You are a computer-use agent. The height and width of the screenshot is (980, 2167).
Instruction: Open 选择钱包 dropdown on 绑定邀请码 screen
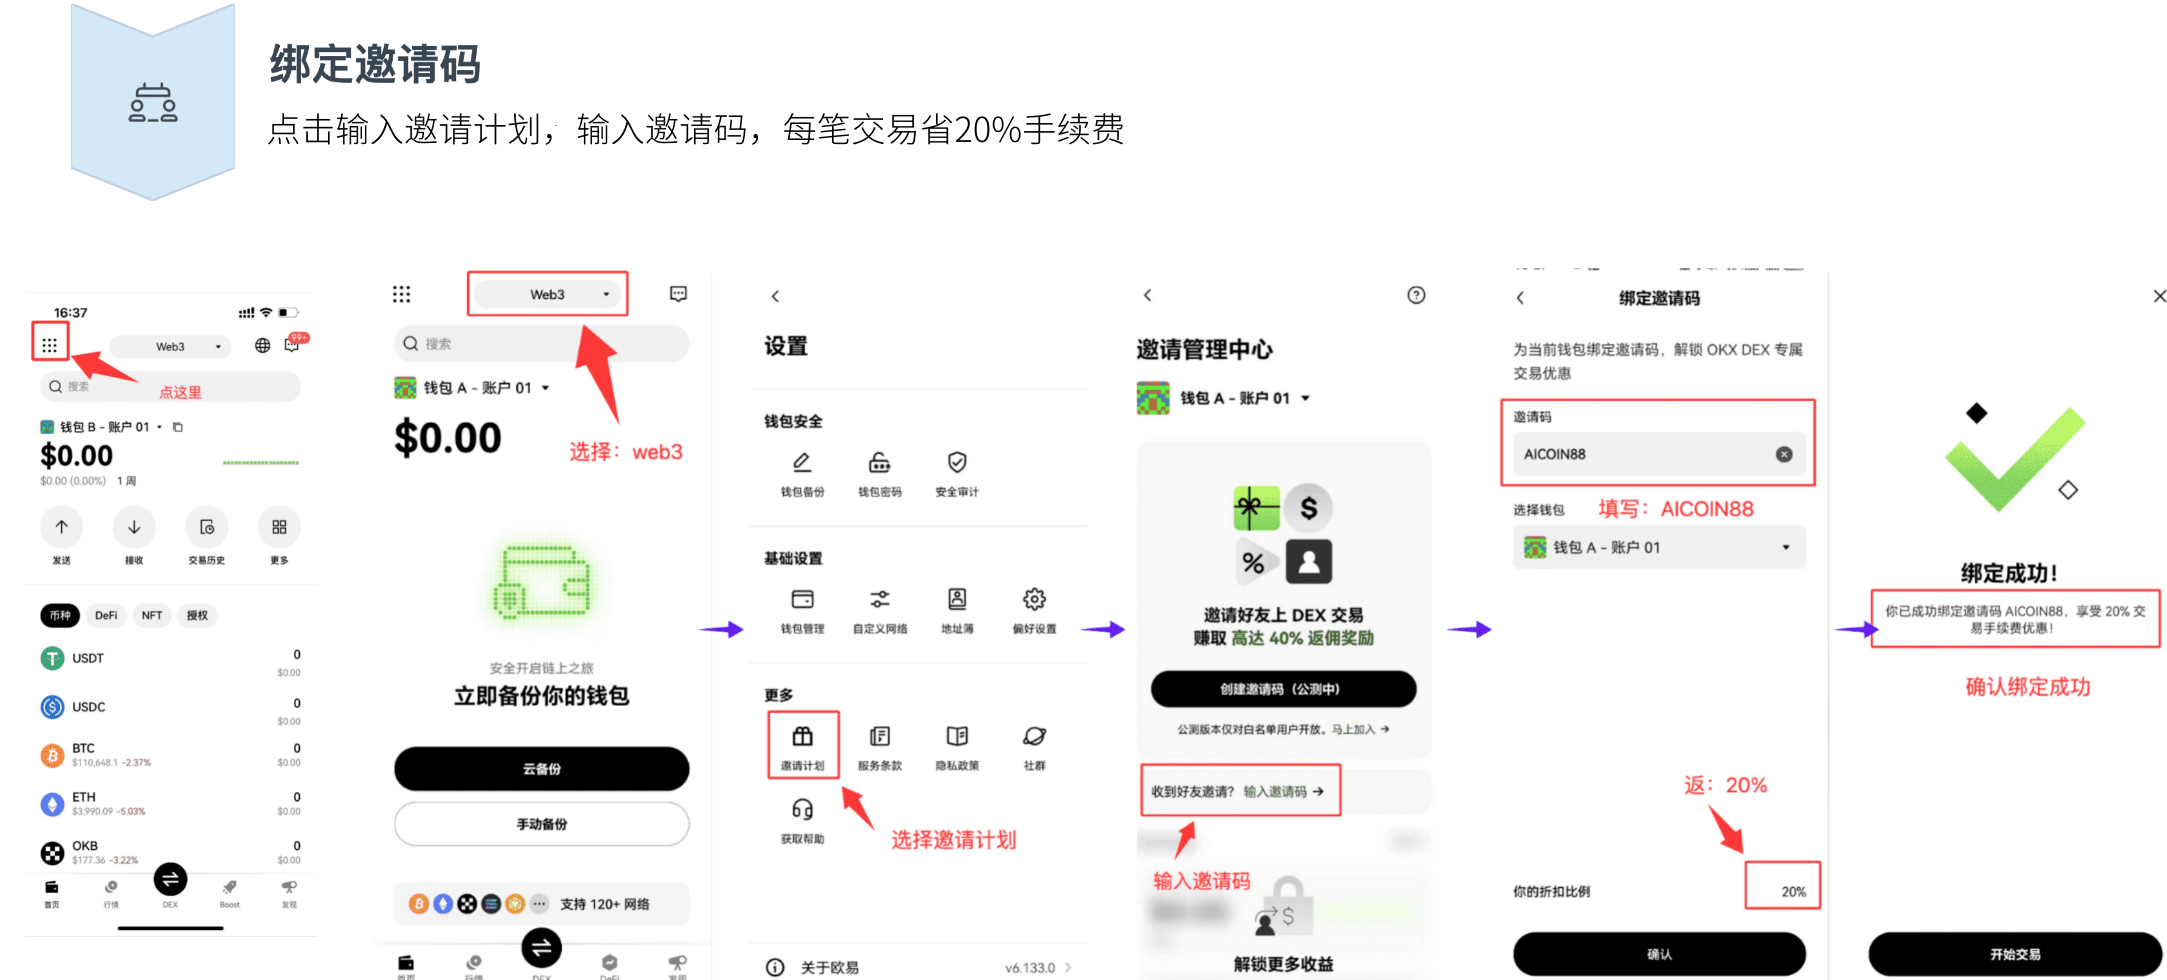pos(1659,547)
